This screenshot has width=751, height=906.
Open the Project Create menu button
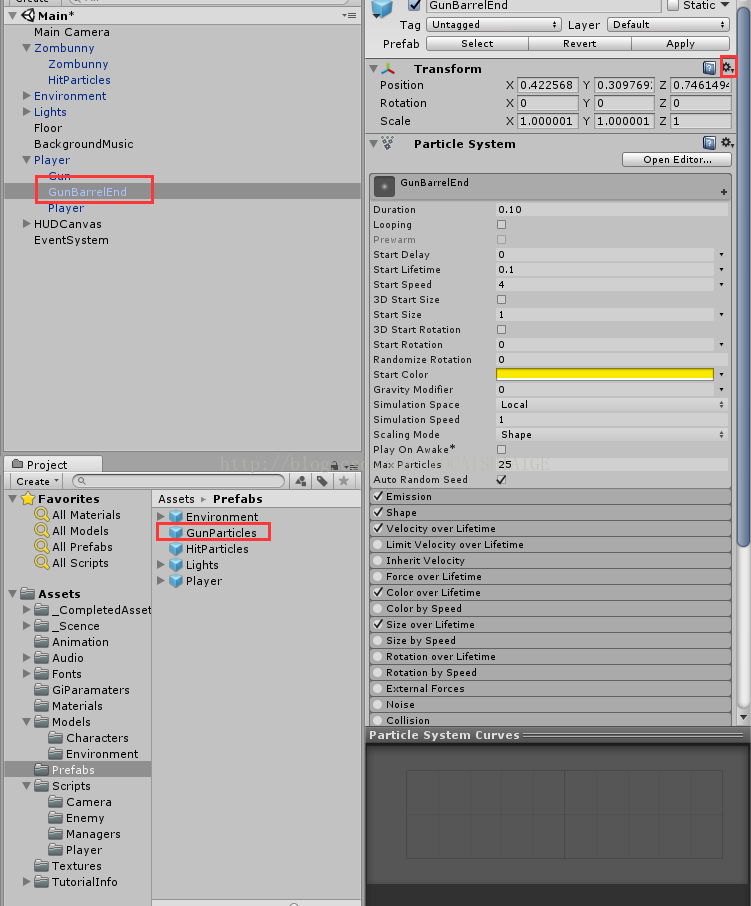click(38, 481)
